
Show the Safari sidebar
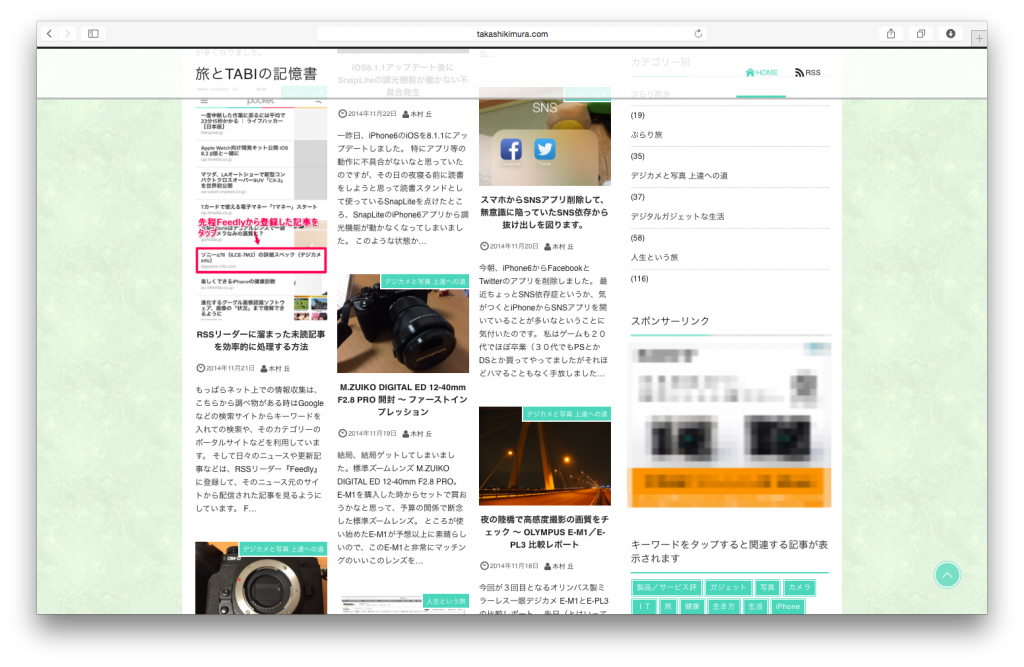(93, 33)
